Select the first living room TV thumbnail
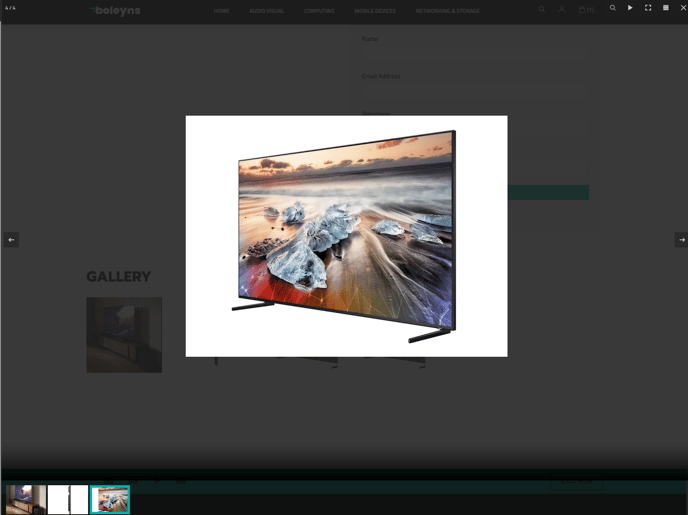The height and width of the screenshot is (515, 688). click(26, 499)
